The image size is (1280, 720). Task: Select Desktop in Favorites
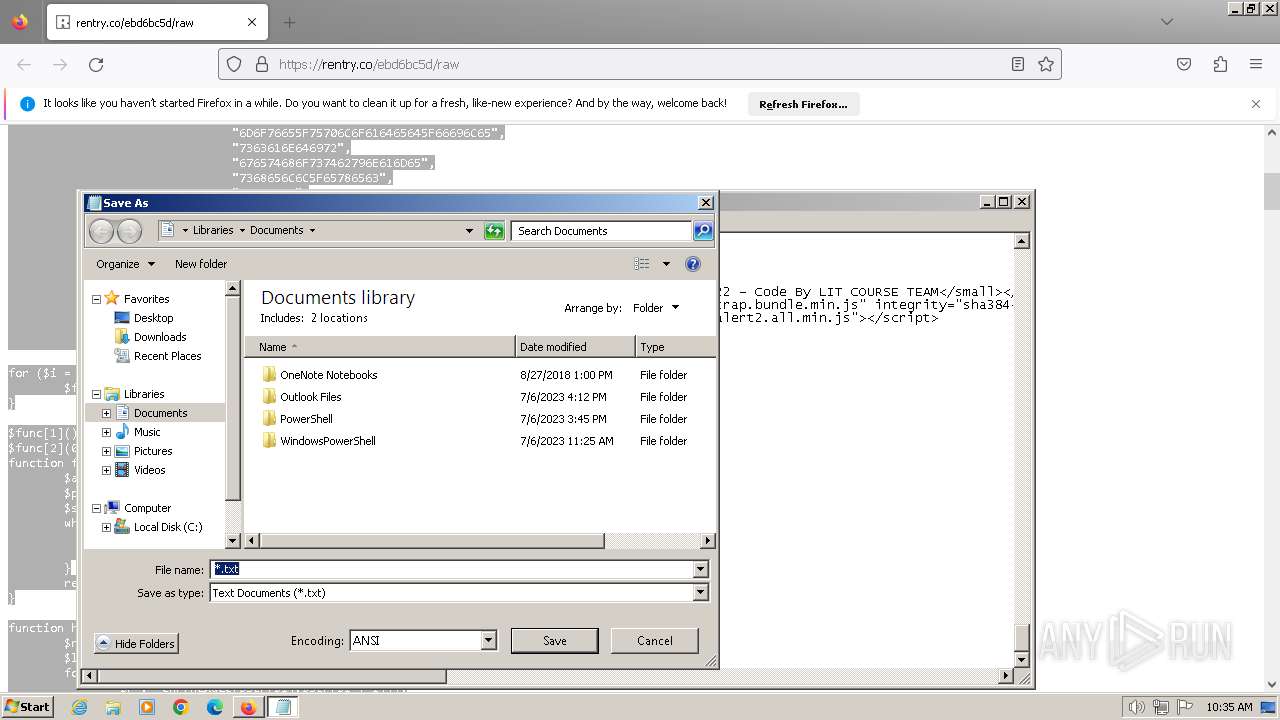[x=153, y=318]
